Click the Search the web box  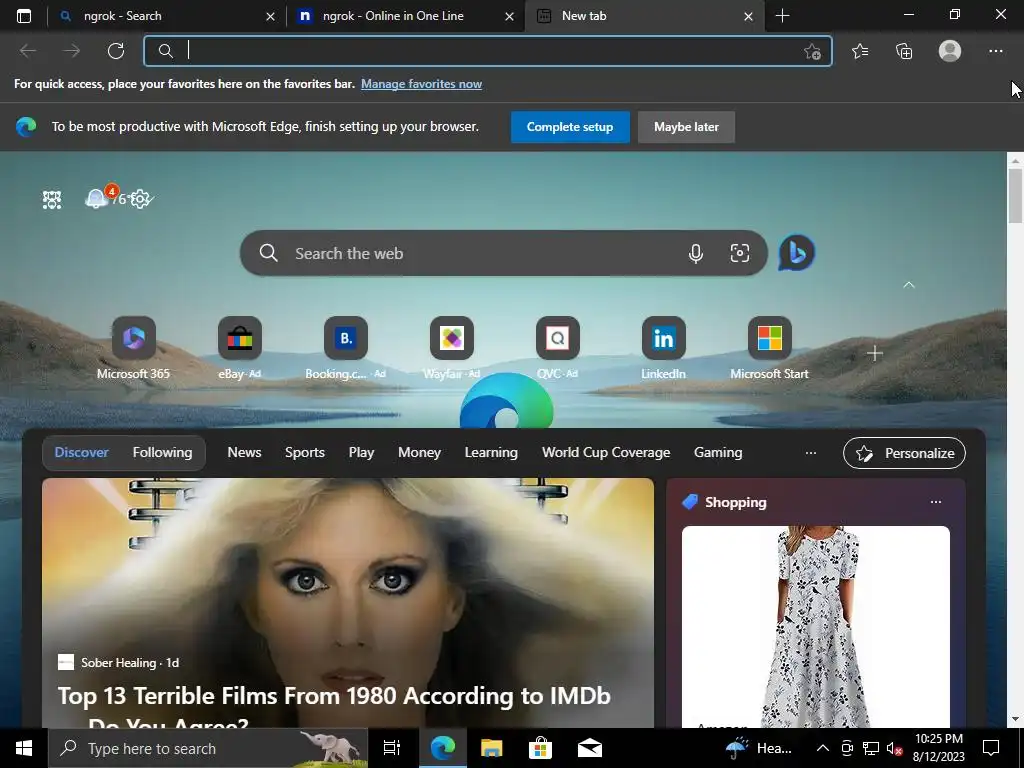click(x=503, y=253)
